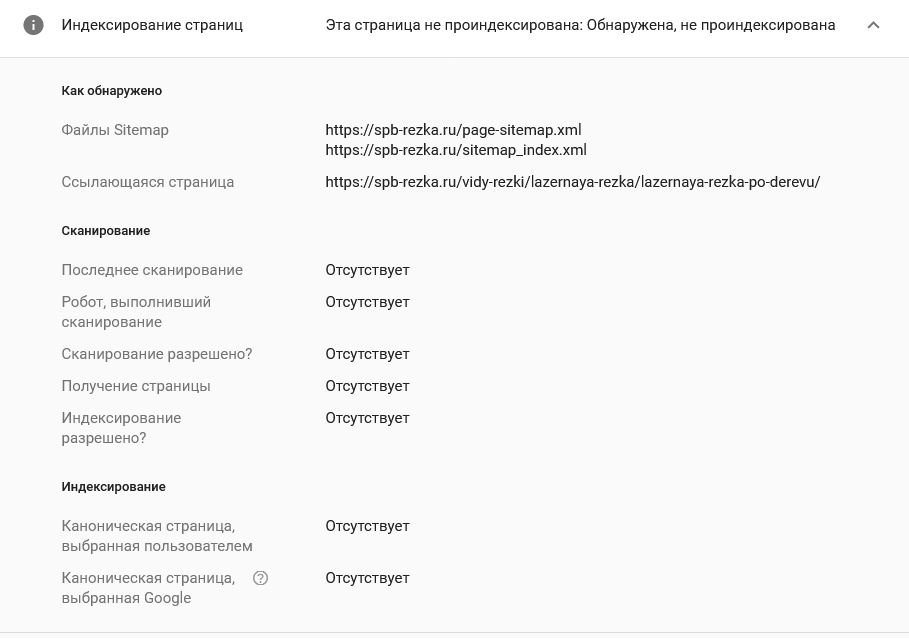Click the Индексирование разрешено? label
The image size is (909, 638).
tap(121, 428)
